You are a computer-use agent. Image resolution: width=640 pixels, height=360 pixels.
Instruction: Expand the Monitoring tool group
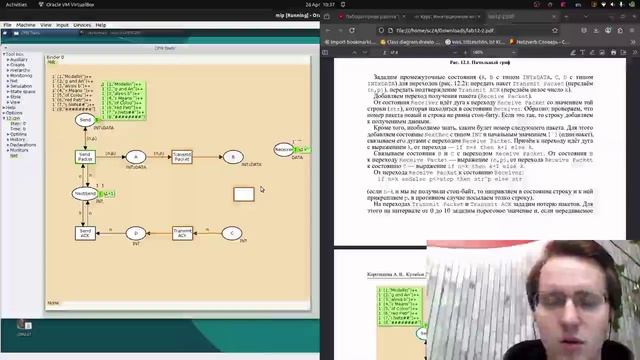point(8,76)
